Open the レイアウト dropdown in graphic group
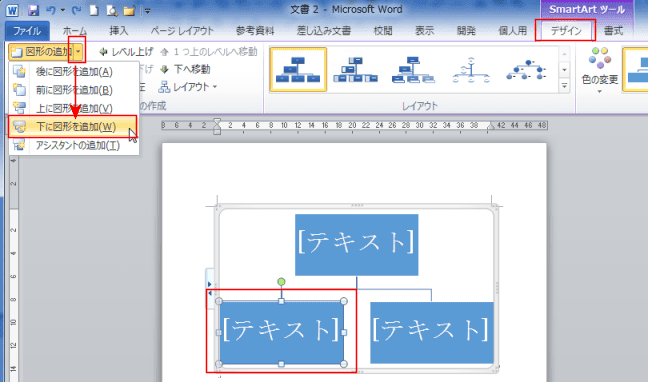This screenshot has width=648, height=382. pos(188,87)
